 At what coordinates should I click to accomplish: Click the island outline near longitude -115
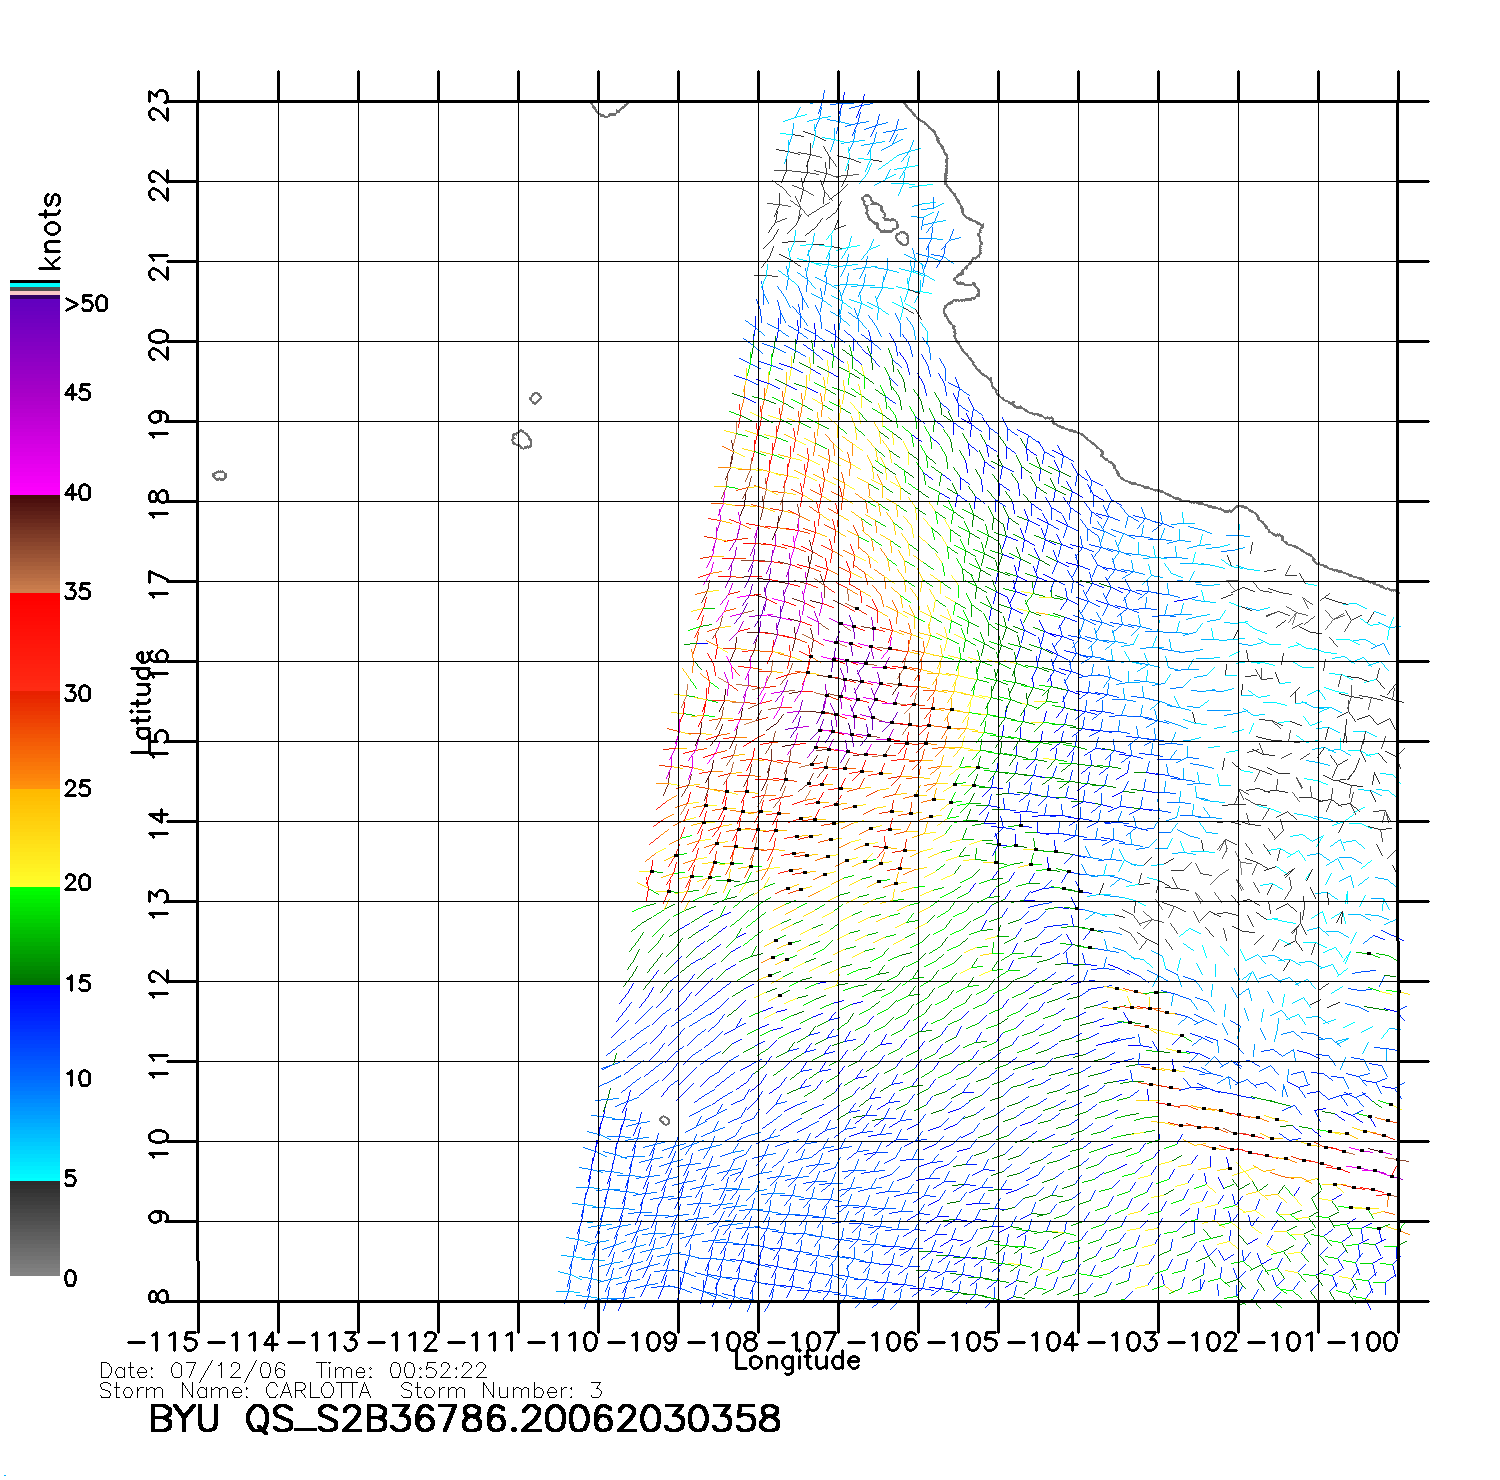[220, 475]
